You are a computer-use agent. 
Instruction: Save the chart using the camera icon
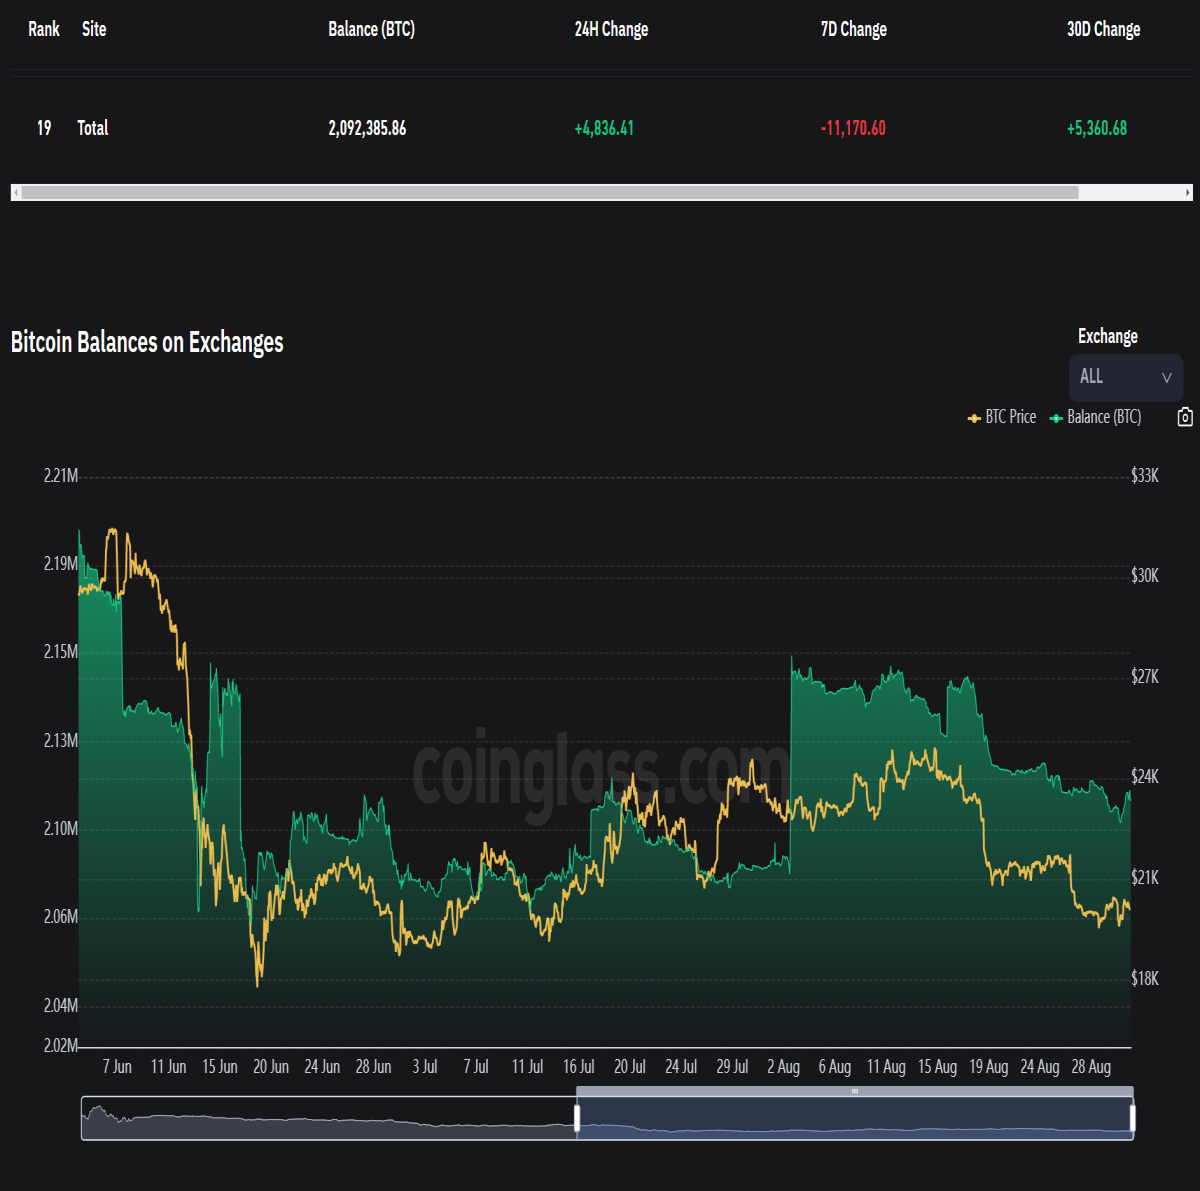(1185, 417)
